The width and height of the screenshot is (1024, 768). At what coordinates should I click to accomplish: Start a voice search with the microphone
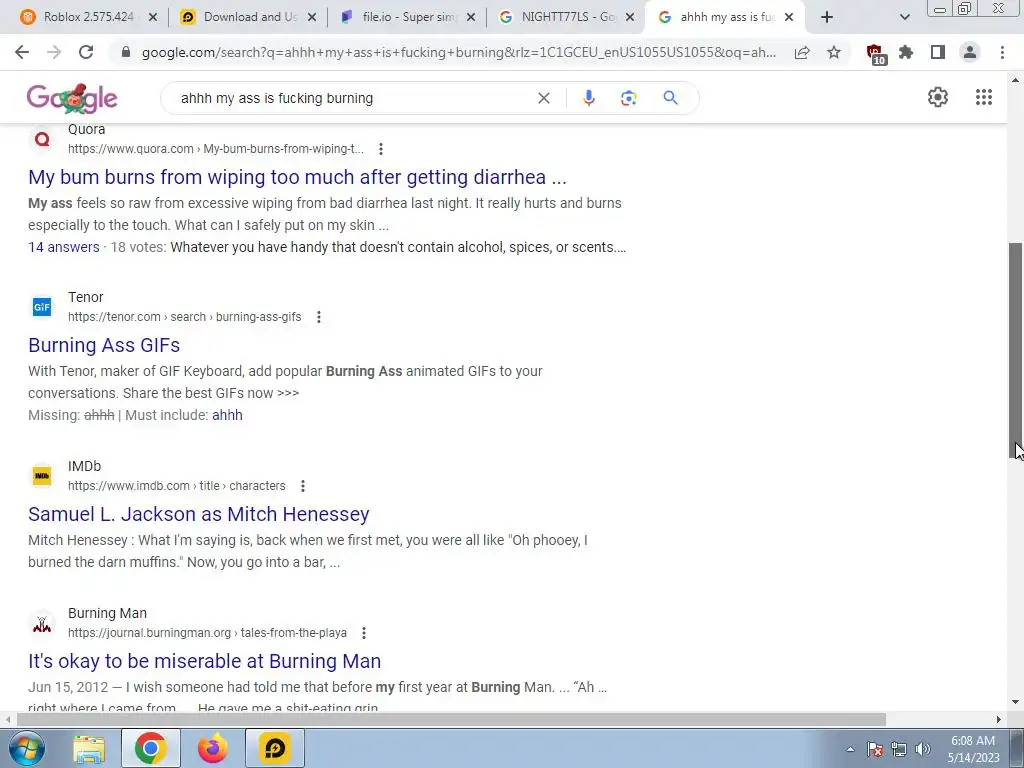coord(588,98)
